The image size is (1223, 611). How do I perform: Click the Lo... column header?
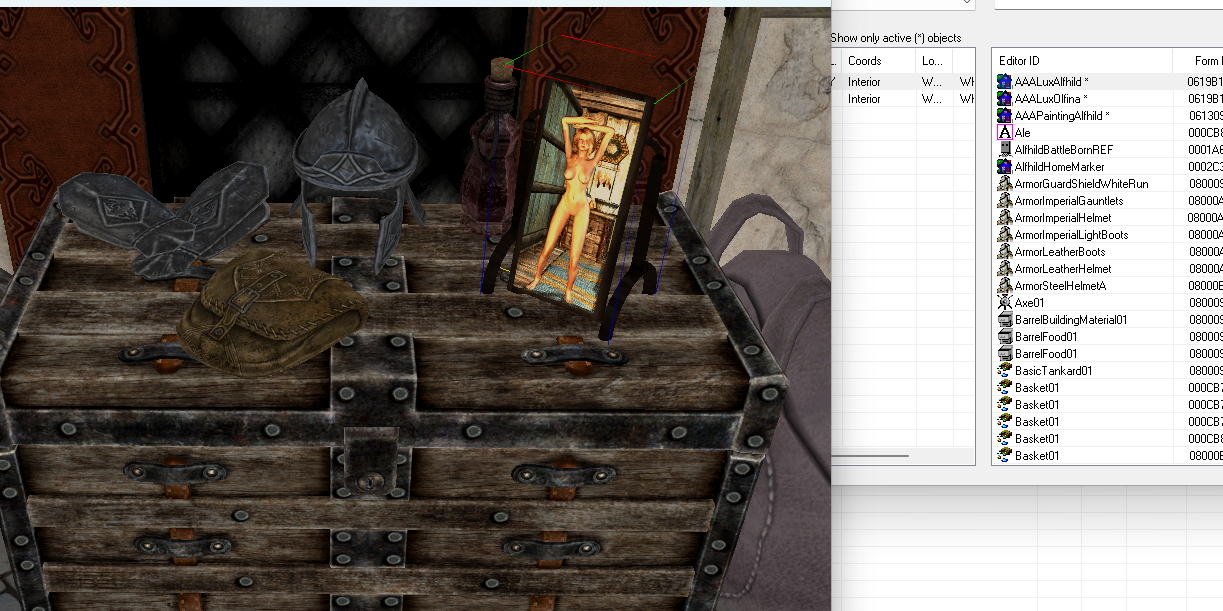[934, 61]
